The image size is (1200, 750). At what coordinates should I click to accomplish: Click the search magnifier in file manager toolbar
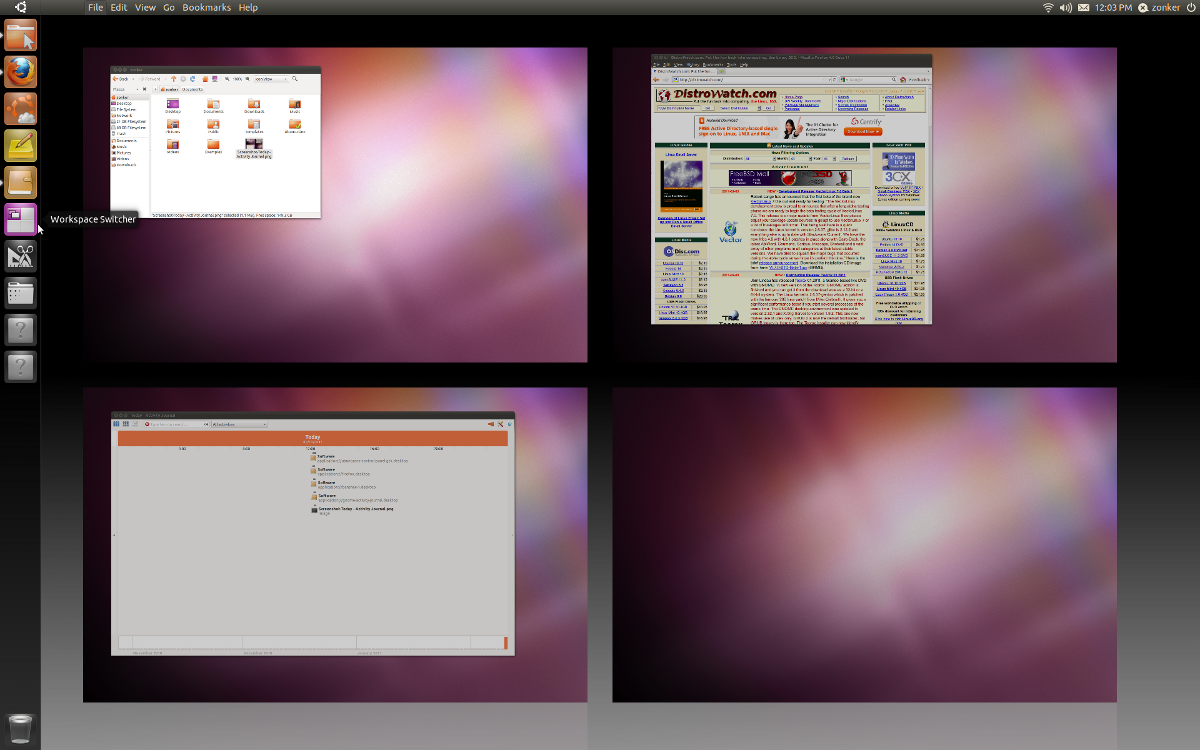[x=294, y=78]
